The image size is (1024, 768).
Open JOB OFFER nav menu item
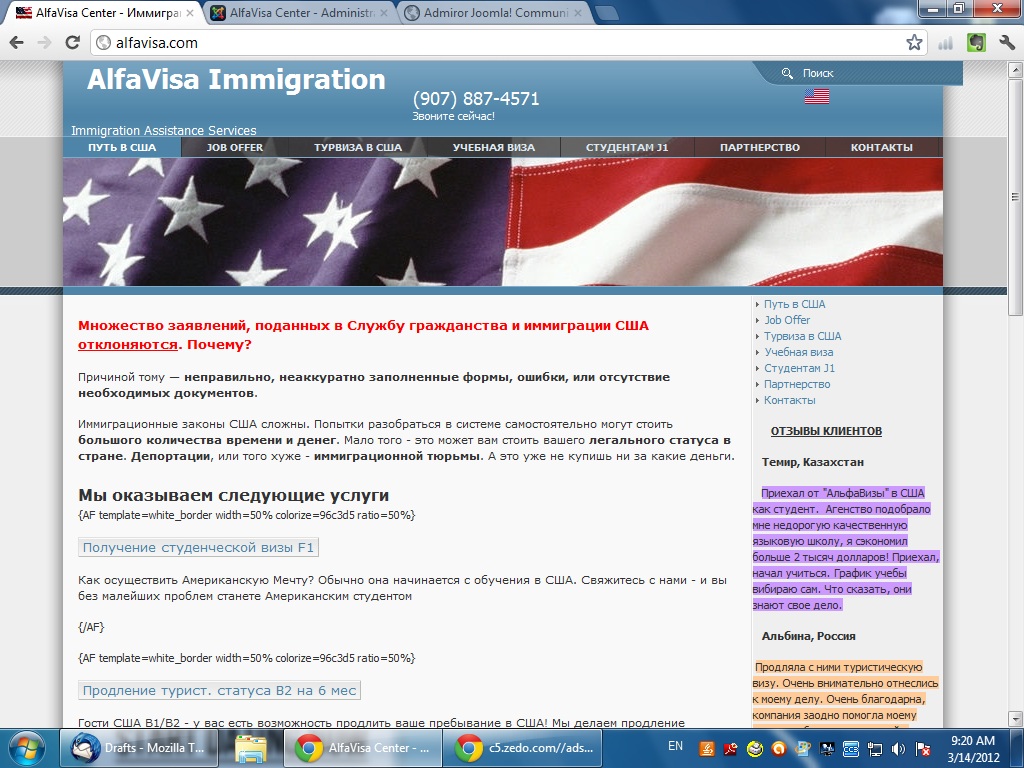click(234, 147)
